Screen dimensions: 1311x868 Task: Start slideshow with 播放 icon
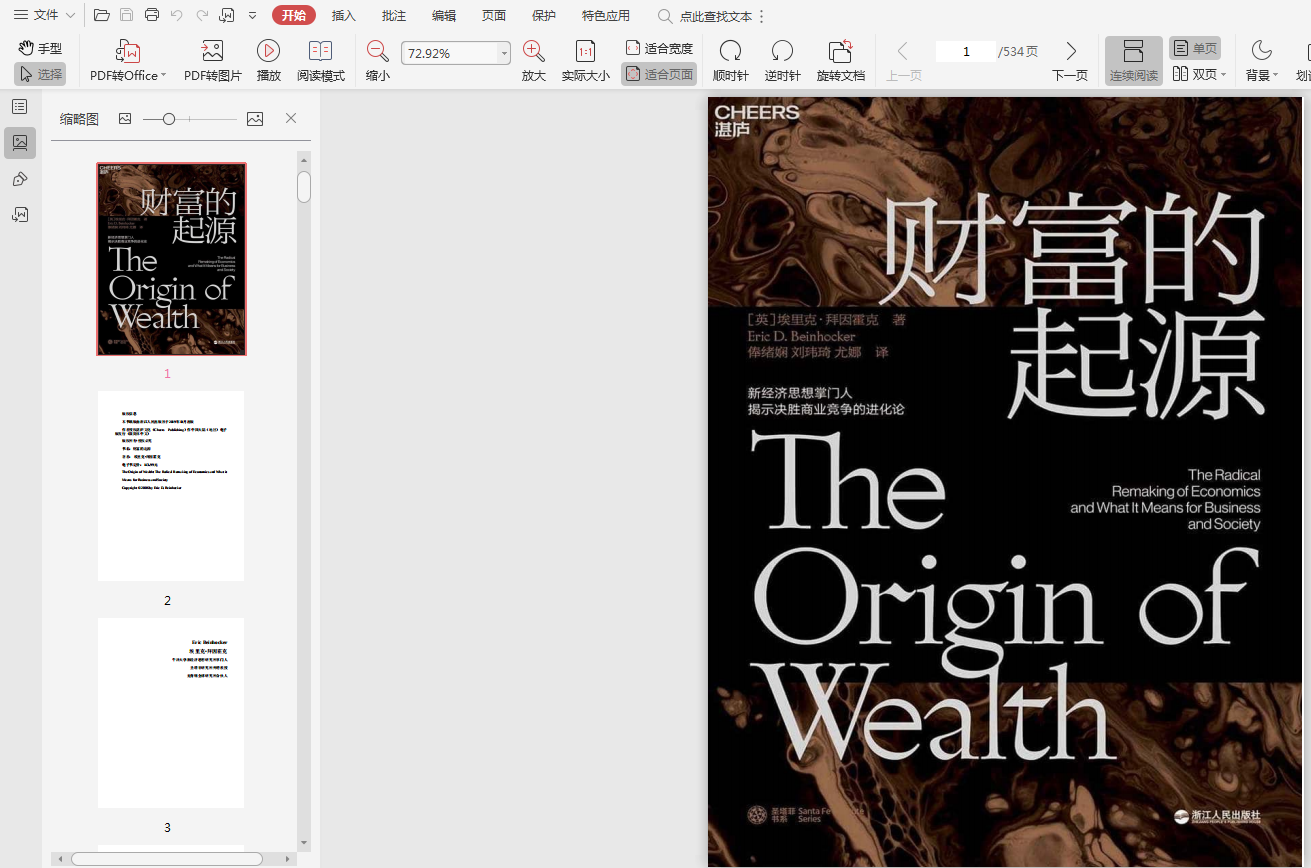pyautogui.click(x=268, y=52)
